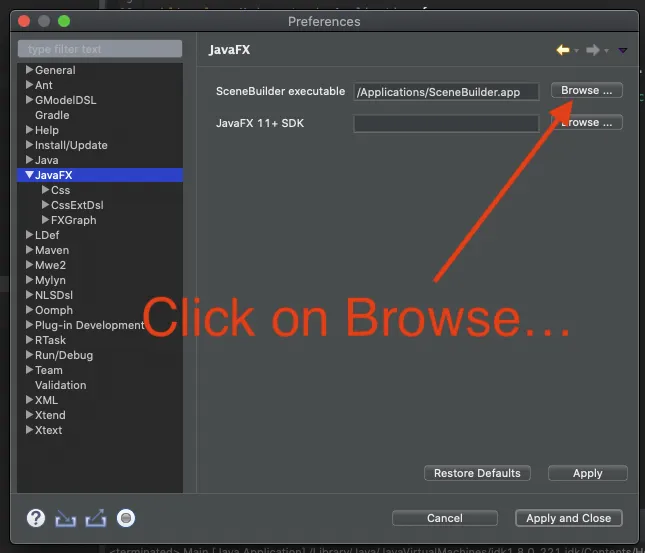This screenshot has height=553, width=645.
Task: Select RTask in the tree
Action: coord(50,340)
